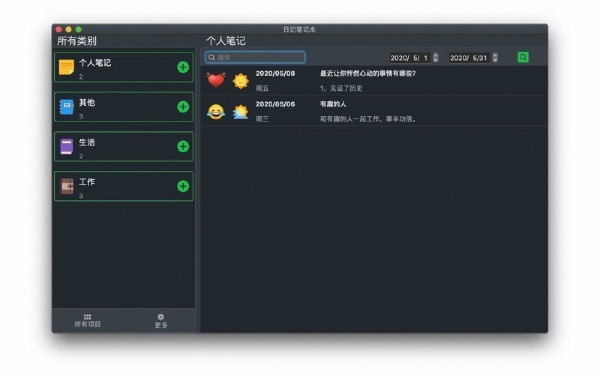Viewport: 600px width, 375px height.
Task: Click the 周五 weekday label
Action: pos(262,88)
